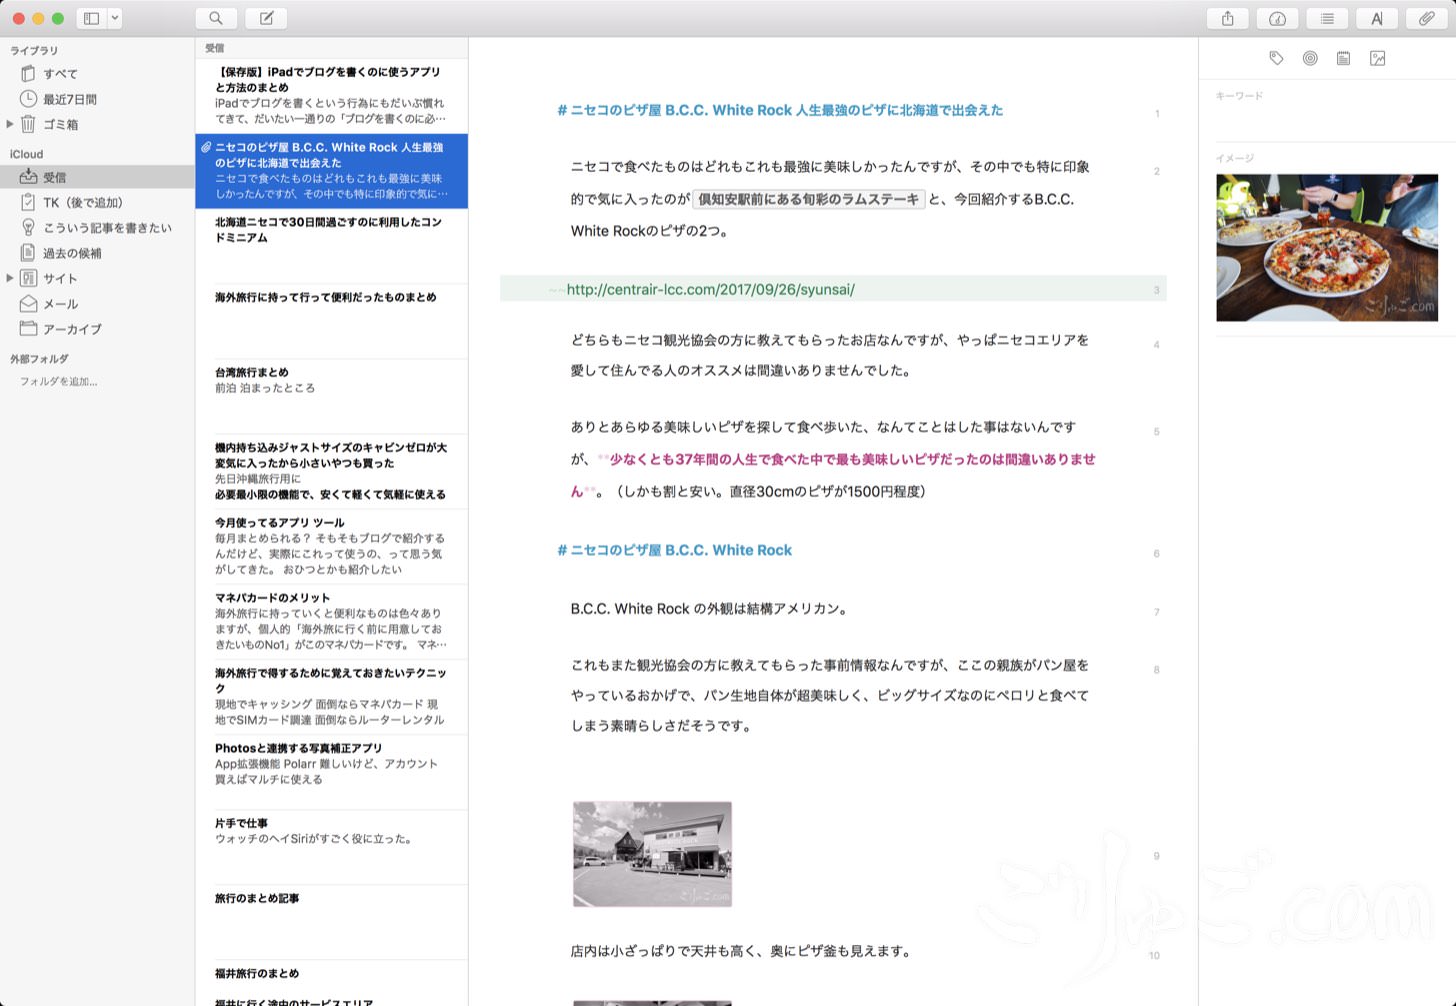The image size is (1456, 1006).
Task: Open the revision/markup pane
Action: point(1377,17)
